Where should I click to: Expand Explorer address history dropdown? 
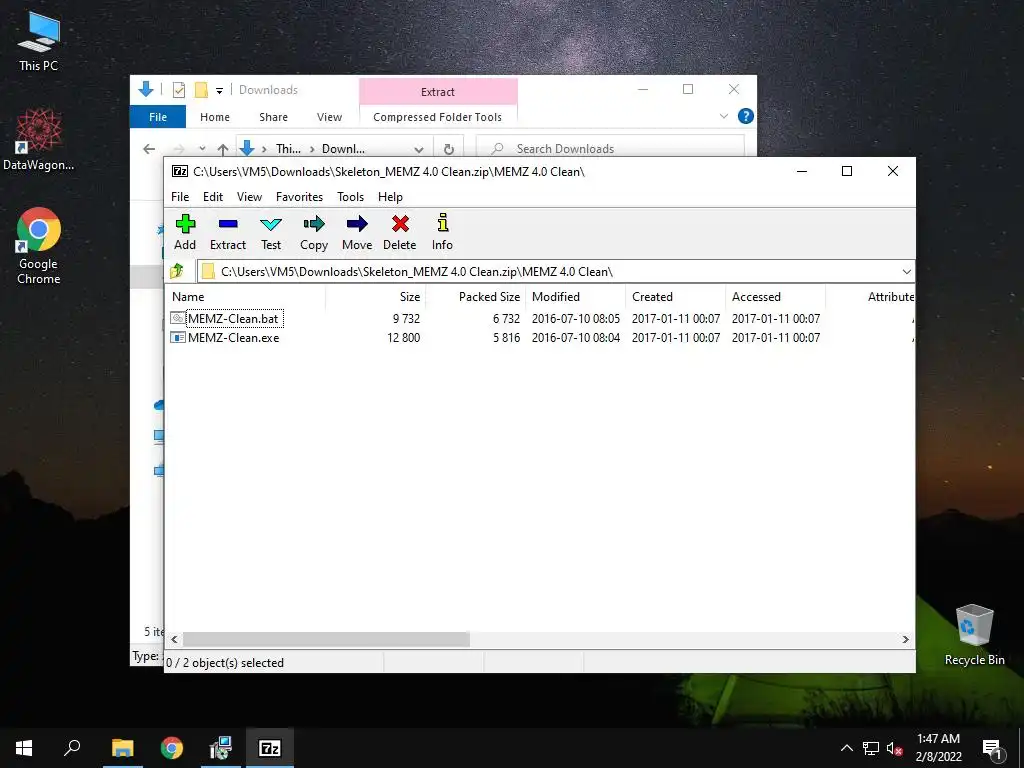click(419, 149)
